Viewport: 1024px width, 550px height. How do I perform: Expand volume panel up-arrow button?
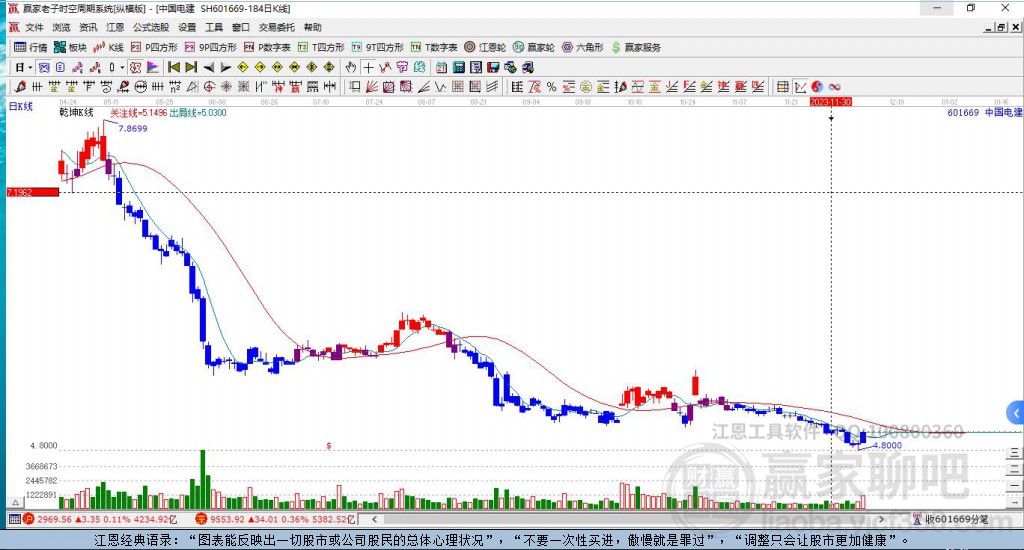point(16,503)
